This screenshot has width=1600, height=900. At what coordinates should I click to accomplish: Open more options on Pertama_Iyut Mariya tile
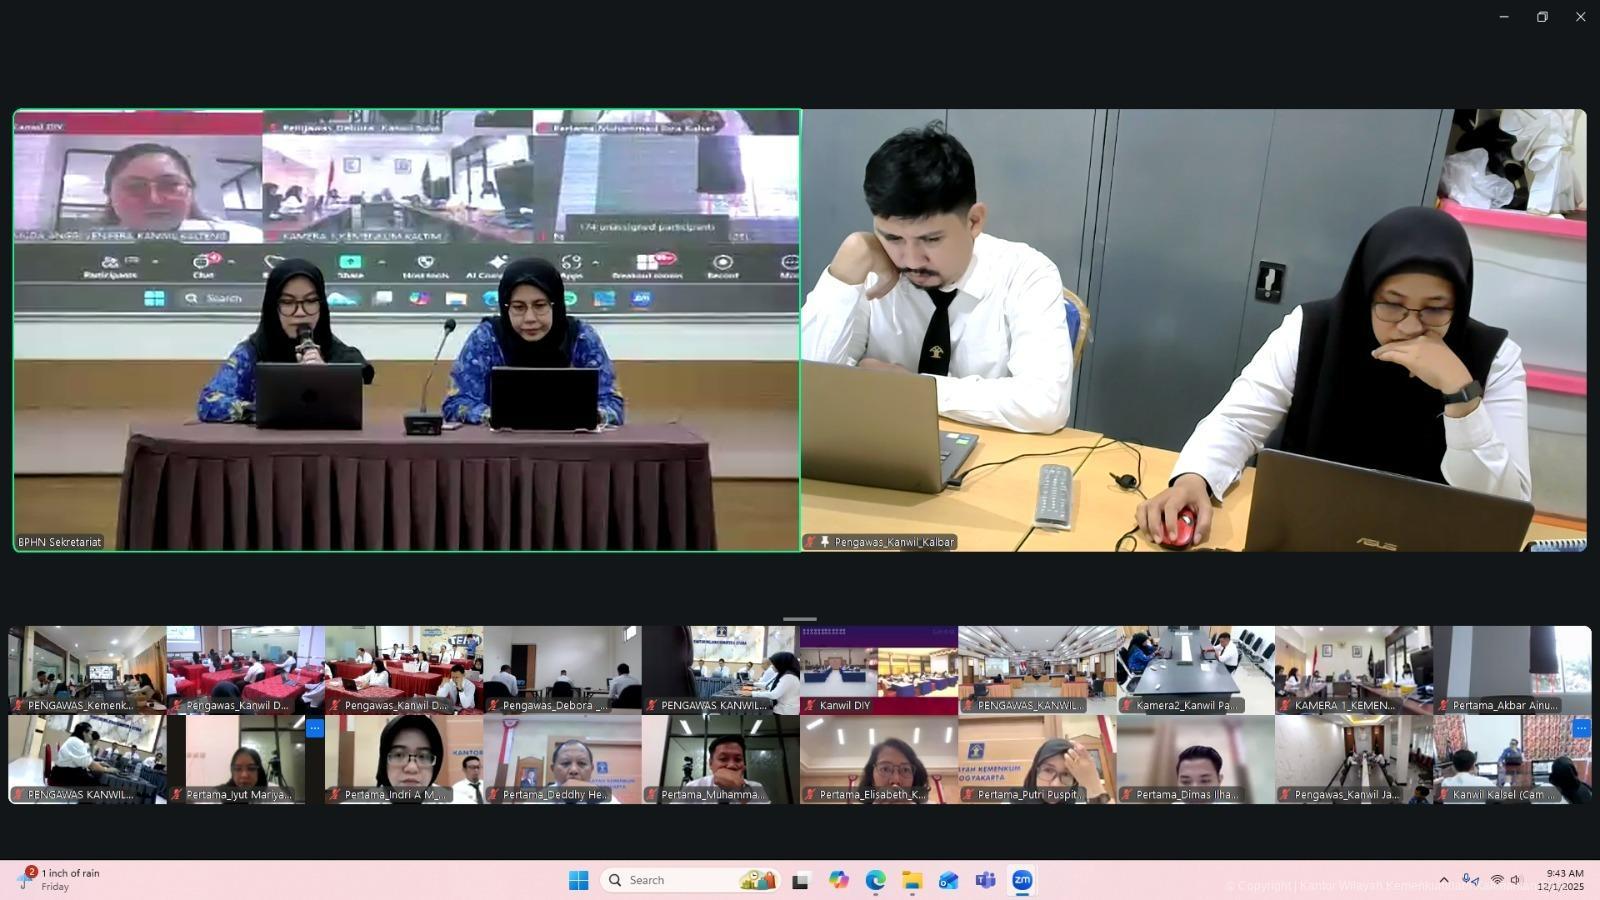coord(314,728)
